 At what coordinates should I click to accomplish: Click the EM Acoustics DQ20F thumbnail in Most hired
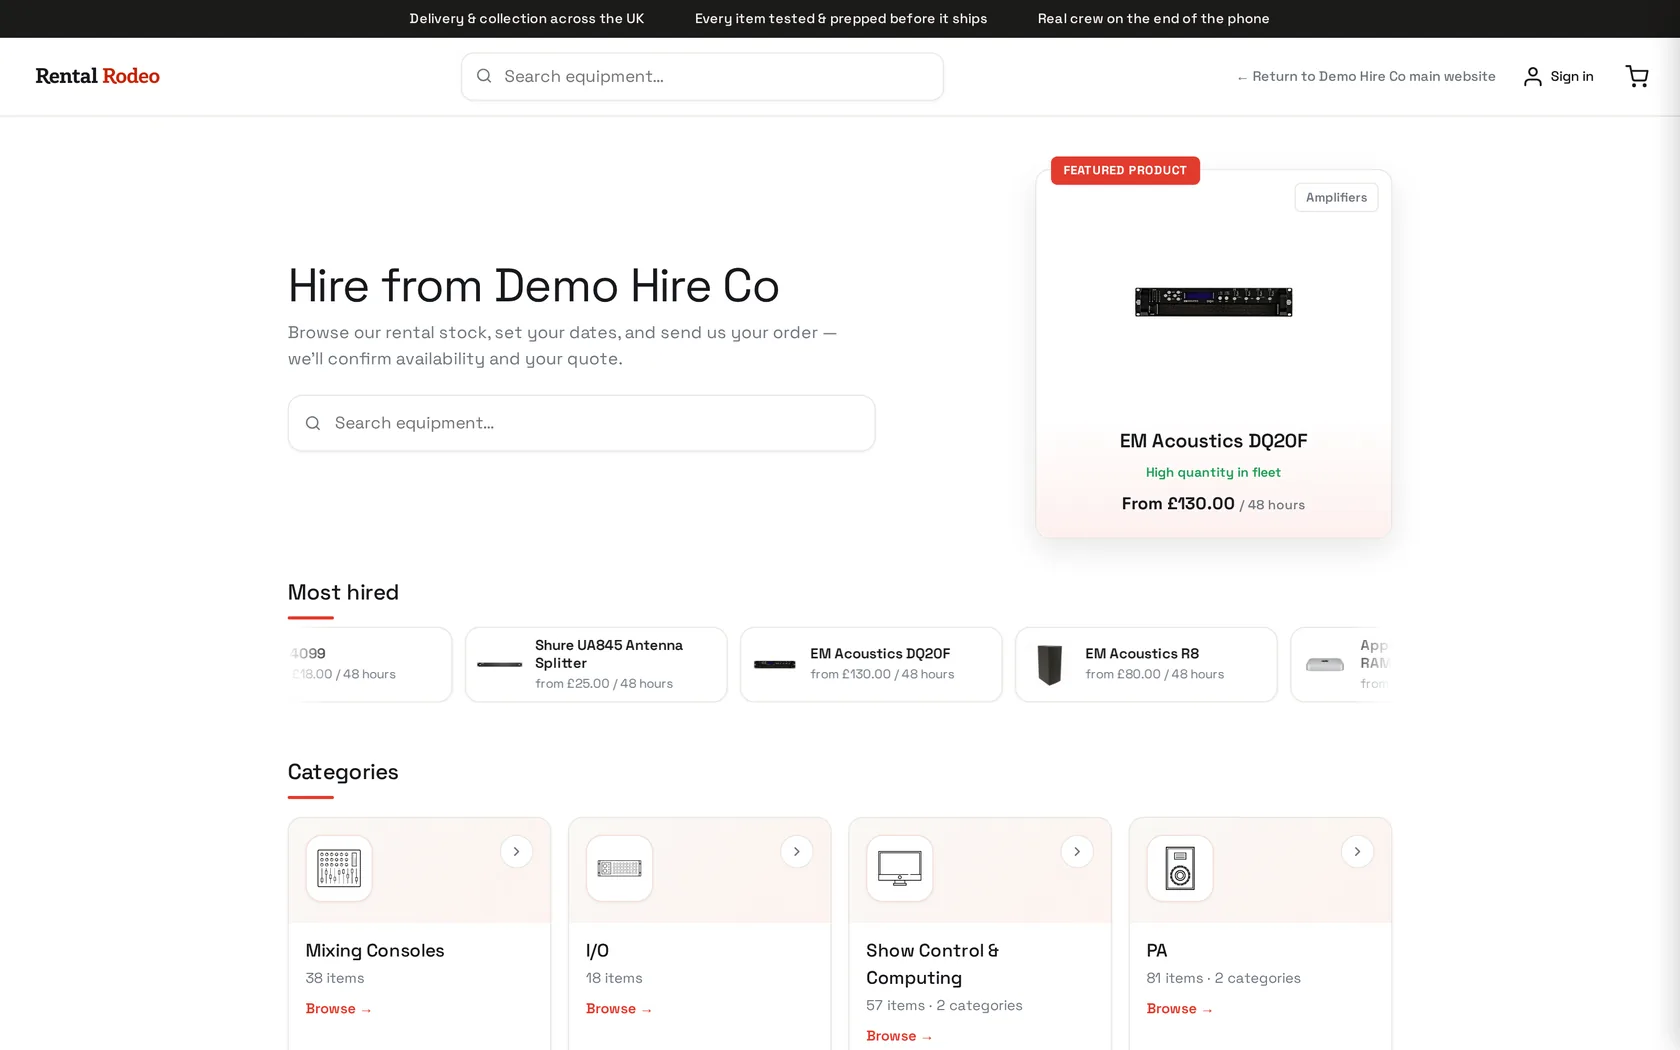pyautogui.click(x=775, y=664)
